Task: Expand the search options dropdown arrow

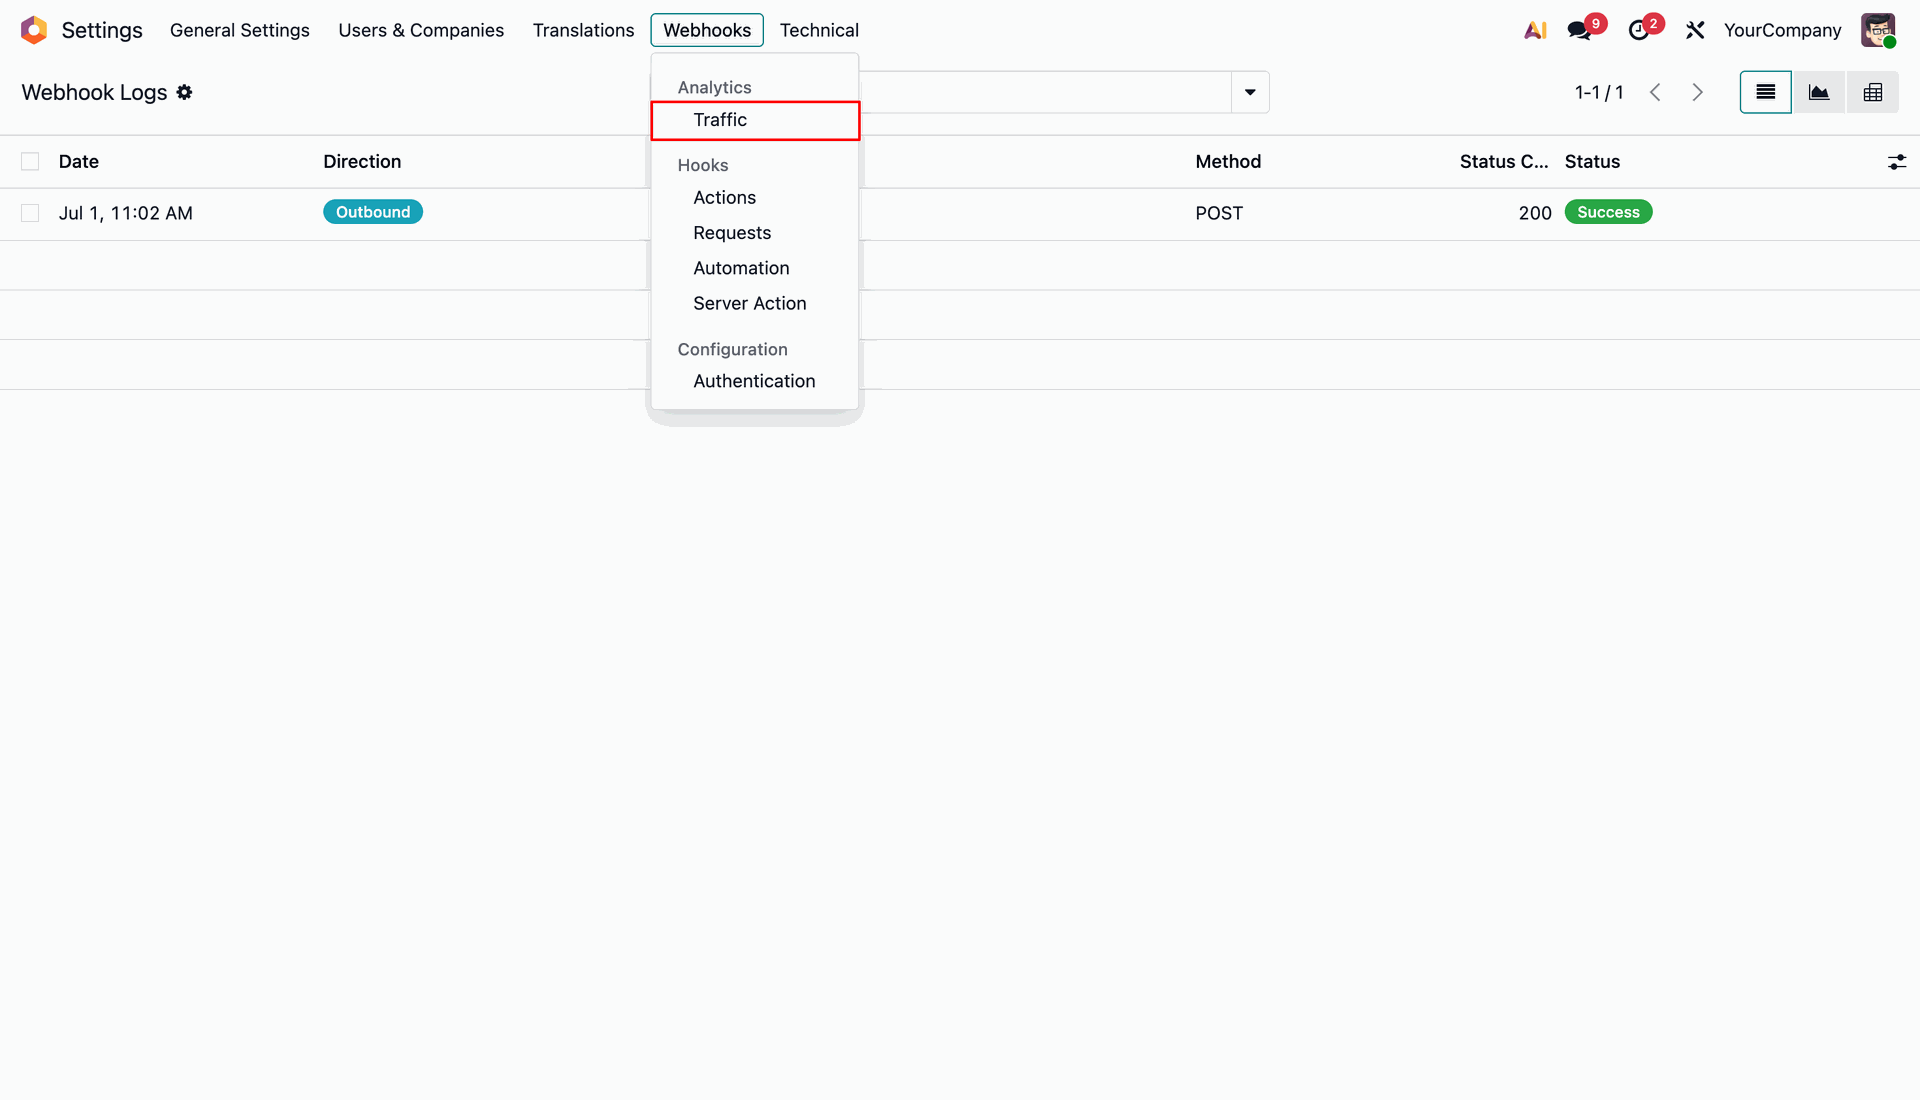Action: click(1250, 92)
